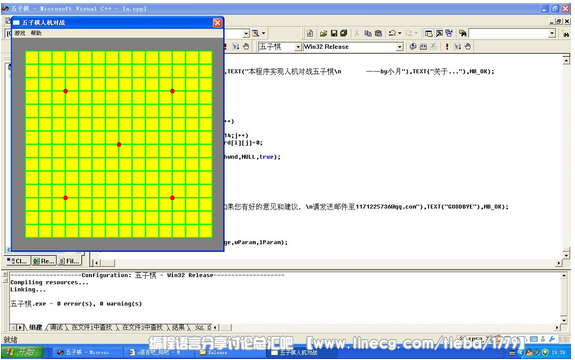Switch to the 调试 output tab
575x360 pixels.
[x=56, y=327]
